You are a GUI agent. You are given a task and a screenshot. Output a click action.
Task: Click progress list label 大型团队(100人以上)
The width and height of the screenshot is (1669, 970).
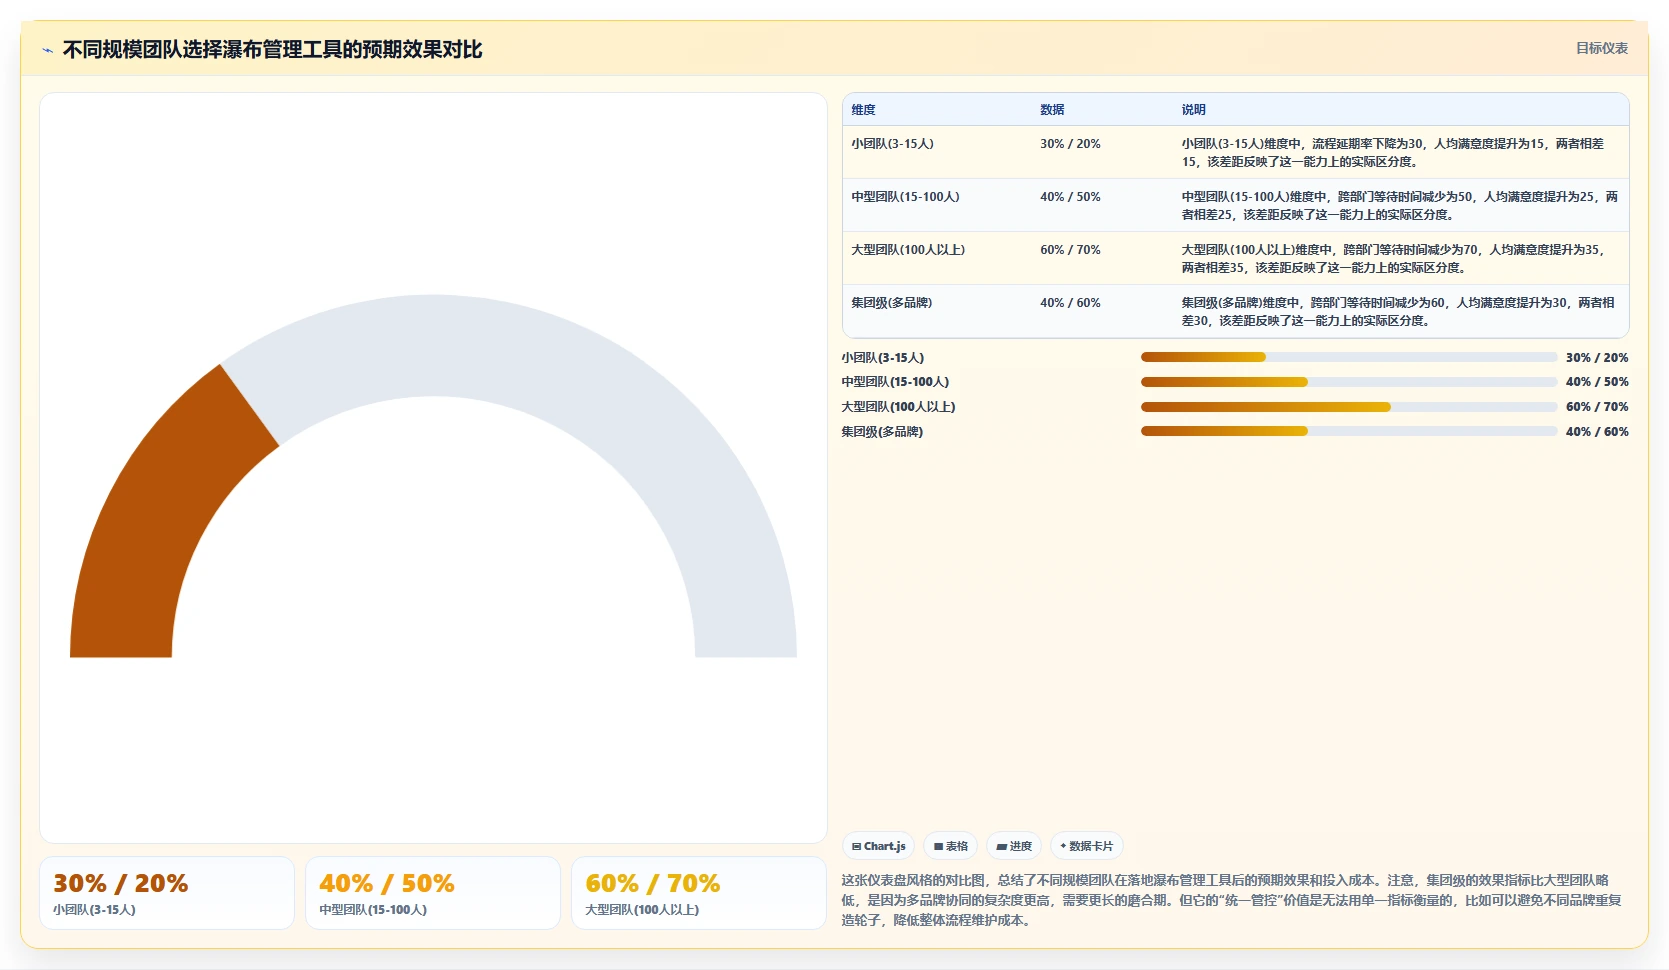point(898,407)
